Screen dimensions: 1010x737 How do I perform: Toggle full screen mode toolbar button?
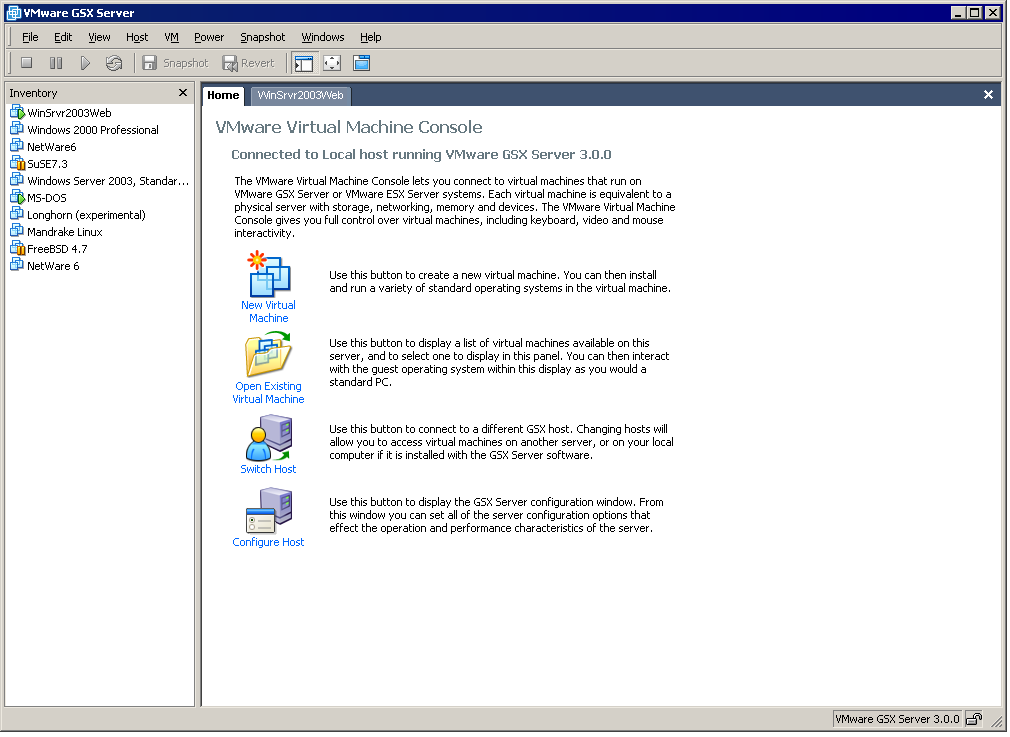[x=332, y=63]
